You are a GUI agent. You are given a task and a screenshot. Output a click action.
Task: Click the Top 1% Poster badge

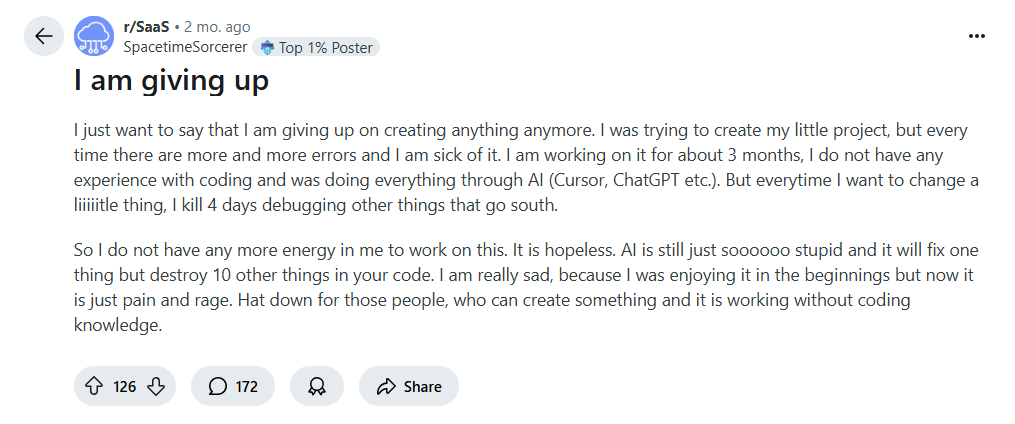click(316, 47)
